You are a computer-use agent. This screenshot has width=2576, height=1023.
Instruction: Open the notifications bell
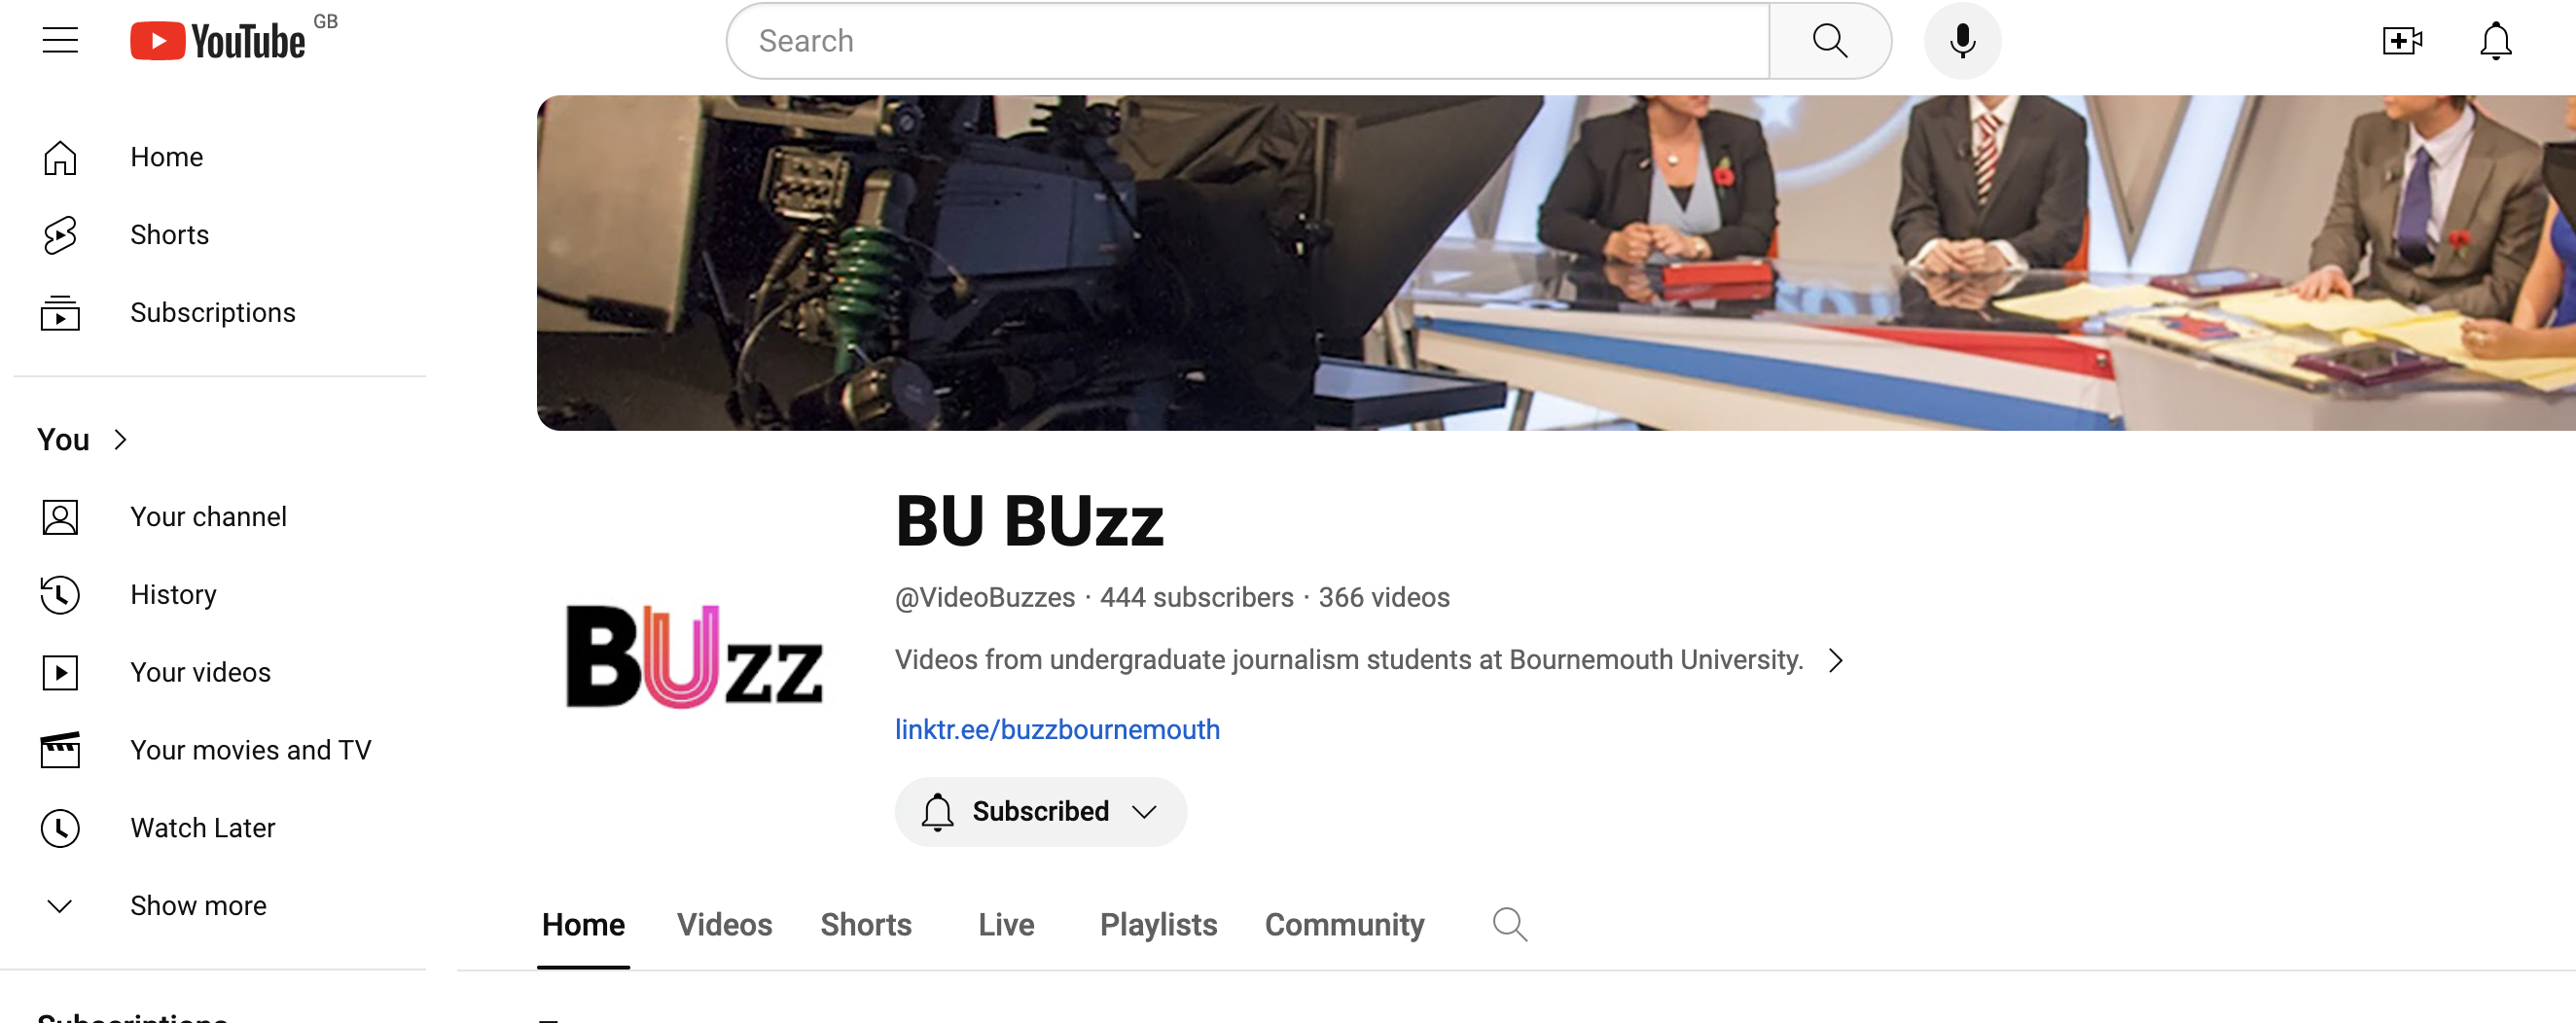click(x=2495, y=41)
